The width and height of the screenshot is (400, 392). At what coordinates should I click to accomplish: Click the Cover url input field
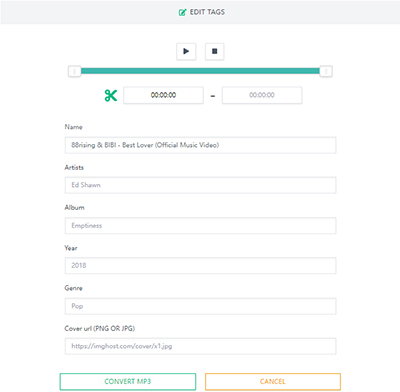pyautogui.click(x=200, y=346)
